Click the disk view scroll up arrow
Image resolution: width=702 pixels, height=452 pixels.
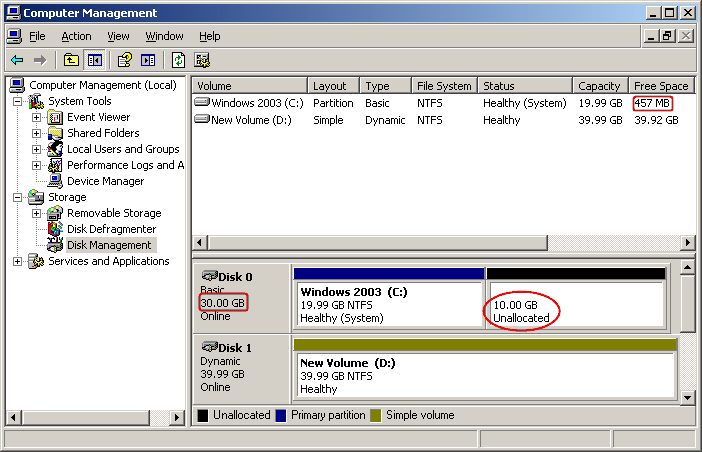click(x=687, y=268)
